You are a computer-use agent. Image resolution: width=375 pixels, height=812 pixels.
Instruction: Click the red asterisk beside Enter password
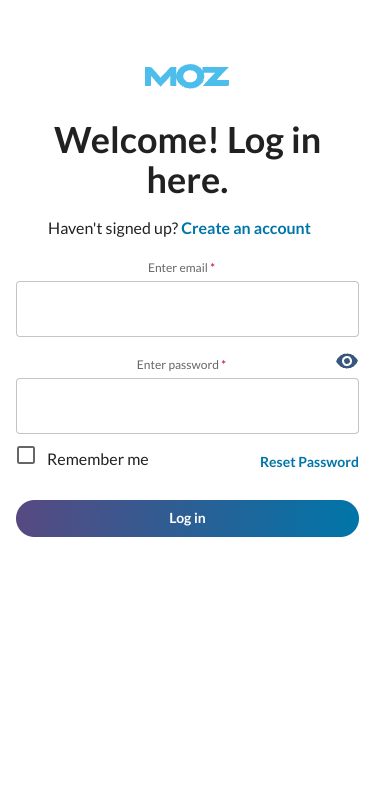click(x=224, y=362)
